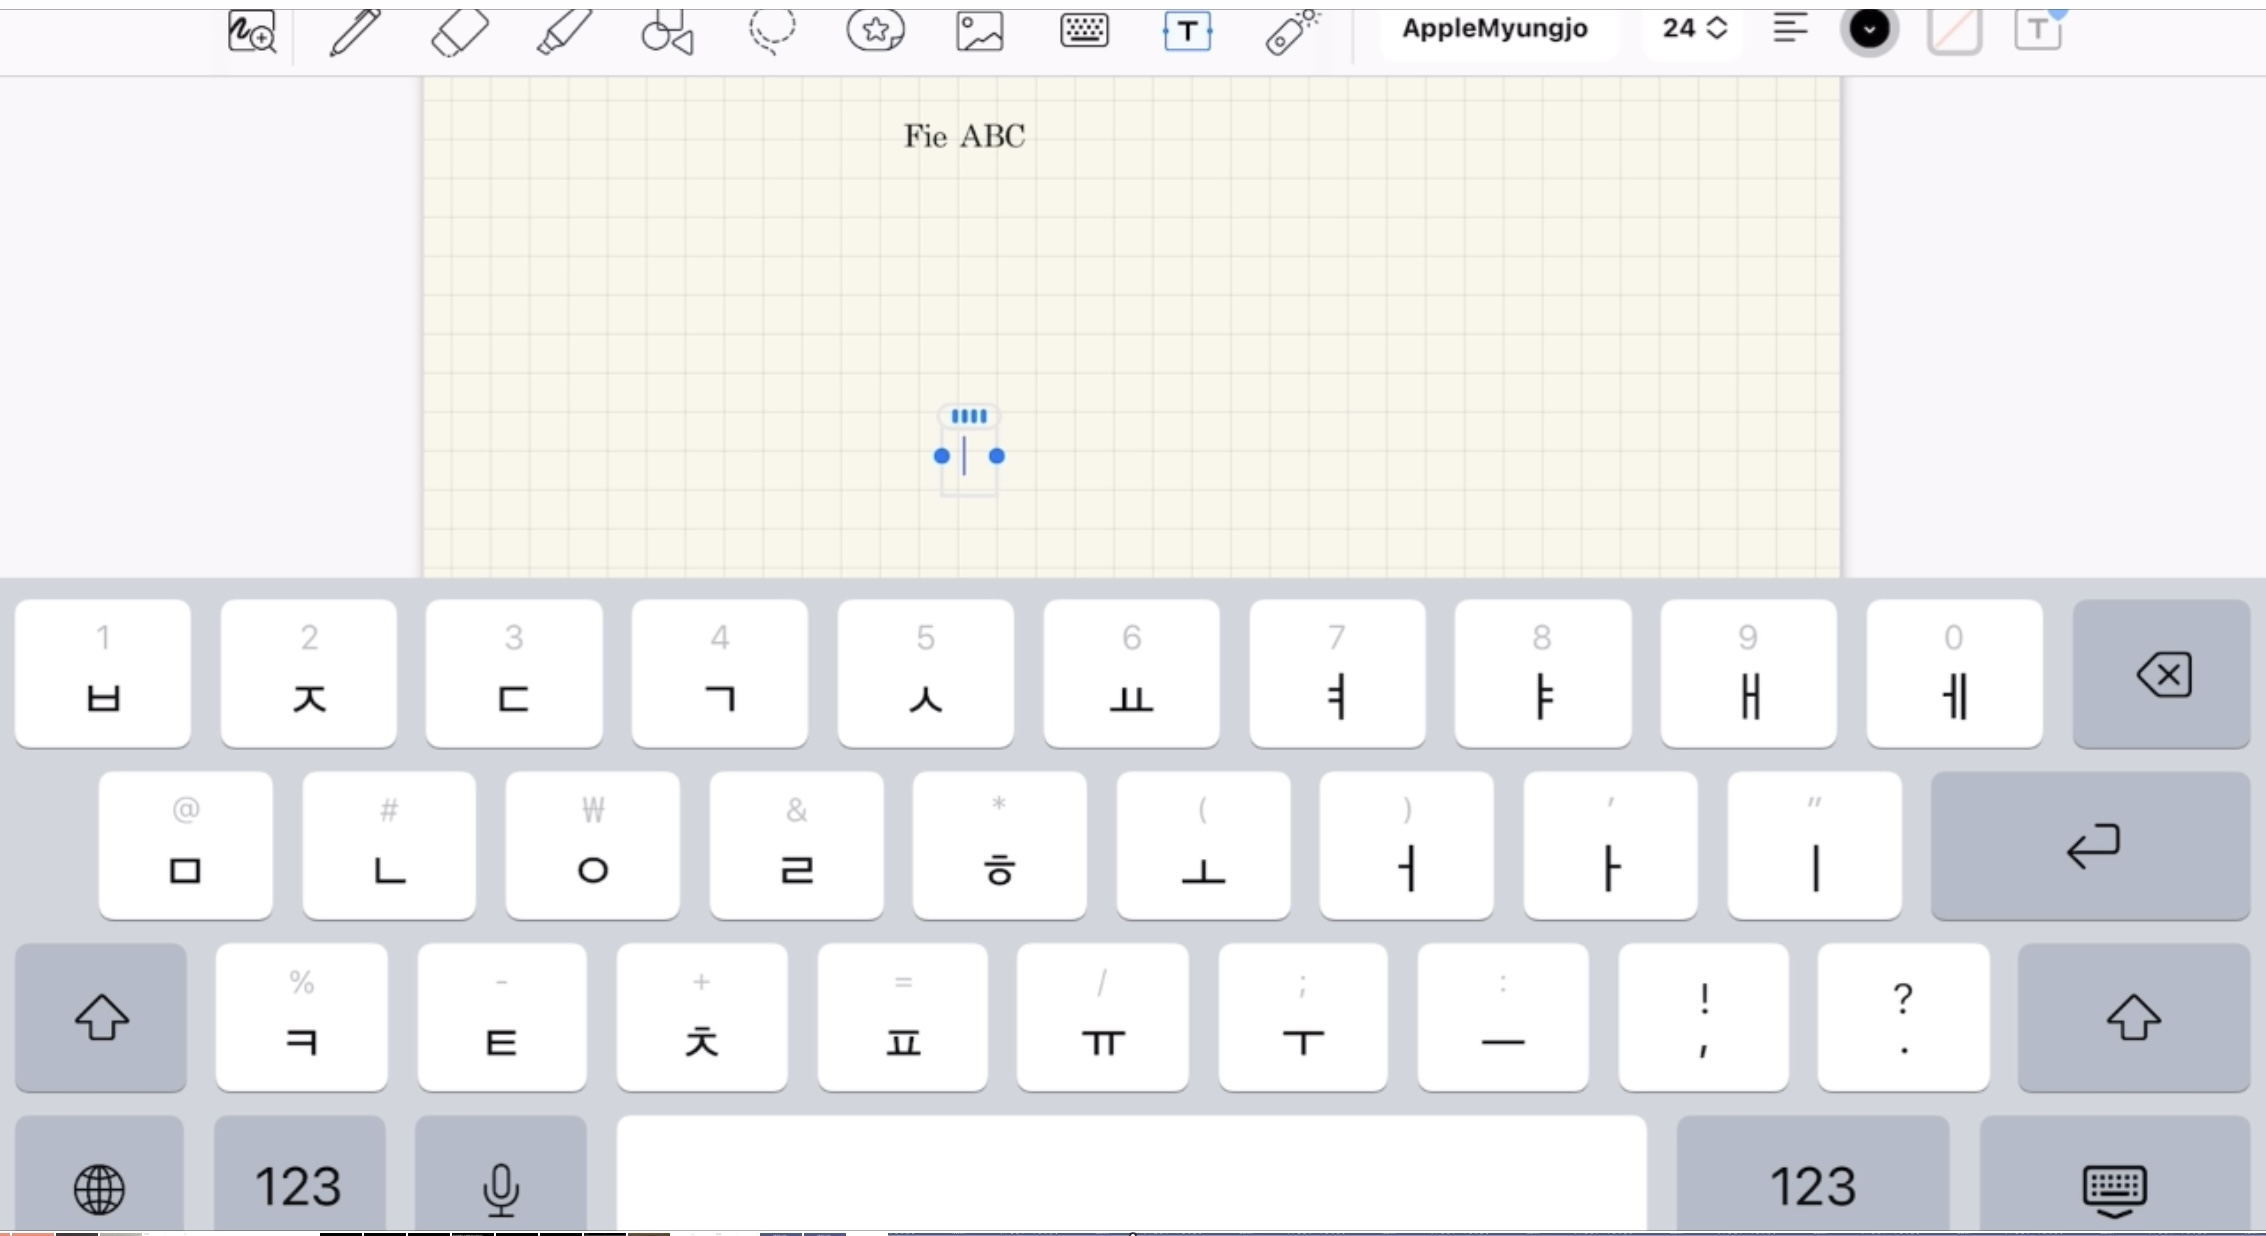Image resolution: width=2266 pixels, height=1236 pixels.
Task: Open the AppleMyungjo font dropdown
Action: (1494, 29)
